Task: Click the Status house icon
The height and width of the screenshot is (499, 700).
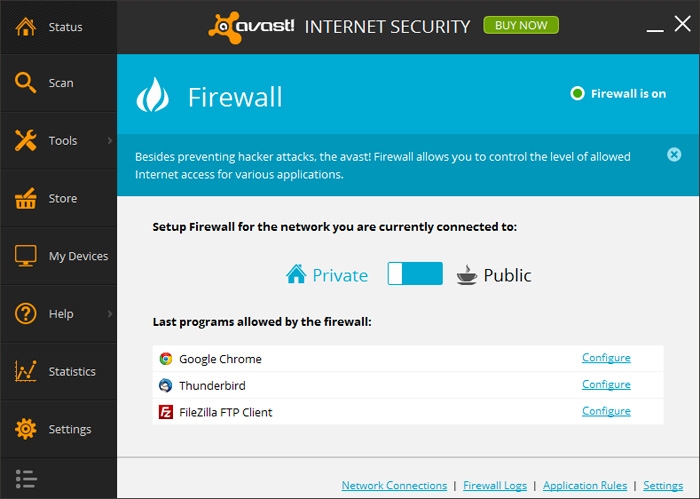Action: (x=26, y=27)
